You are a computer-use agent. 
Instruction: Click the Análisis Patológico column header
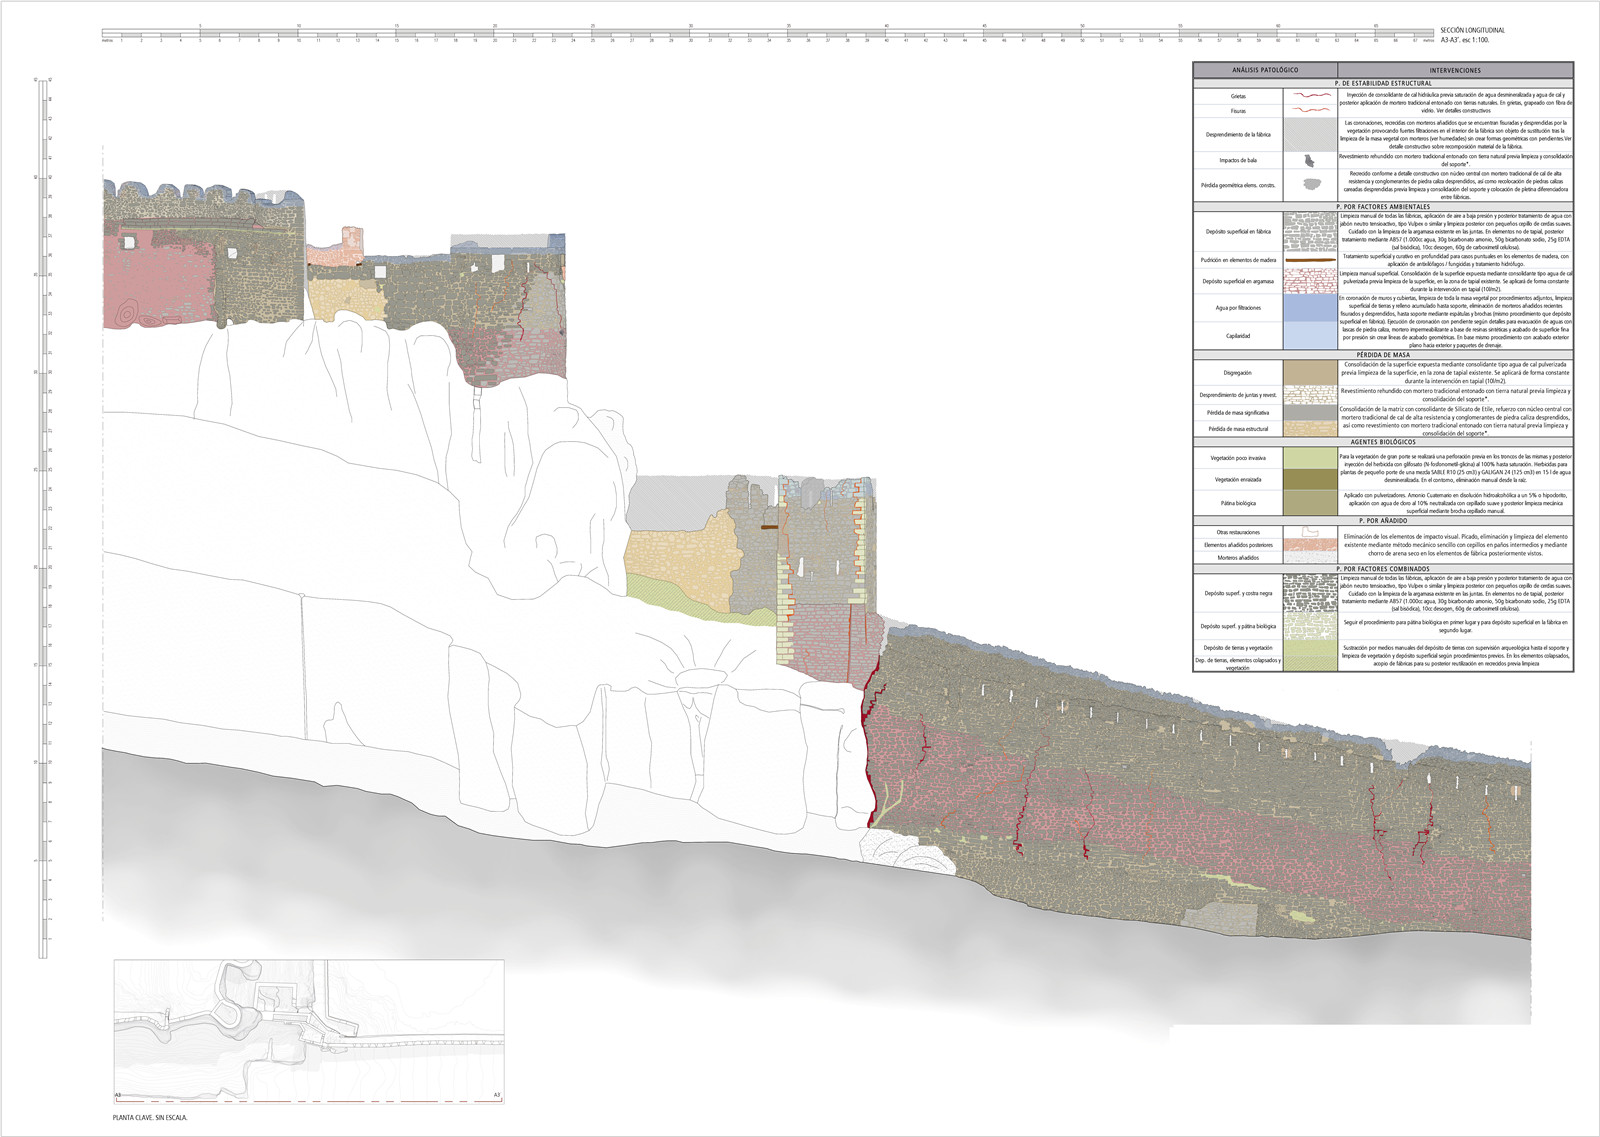point(1264,70)
